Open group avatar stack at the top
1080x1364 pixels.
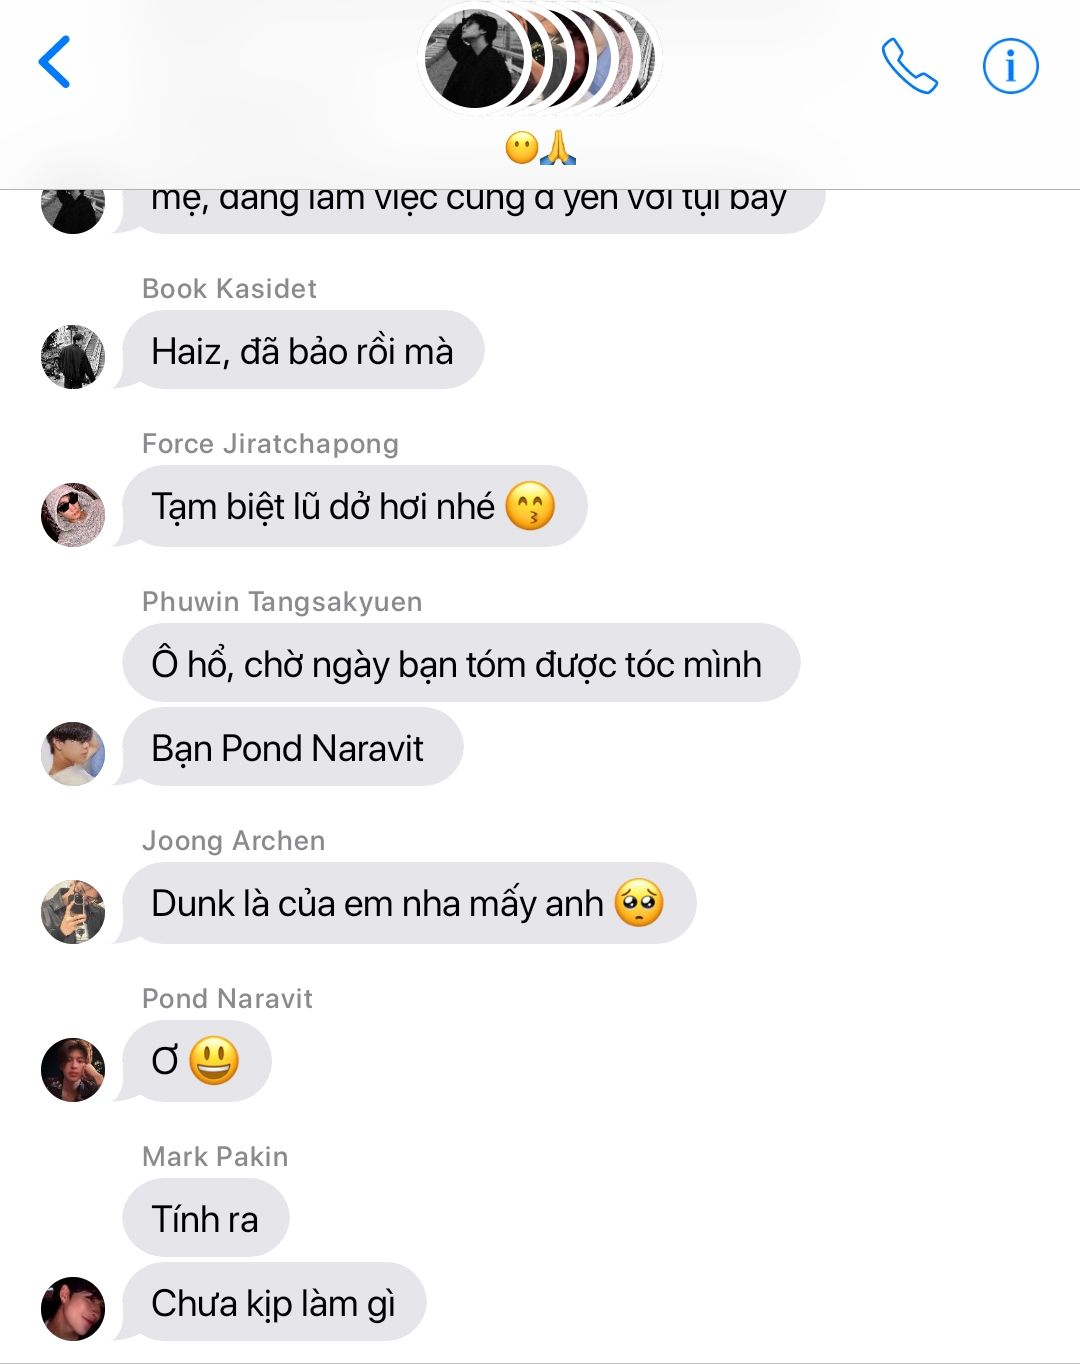540,60
